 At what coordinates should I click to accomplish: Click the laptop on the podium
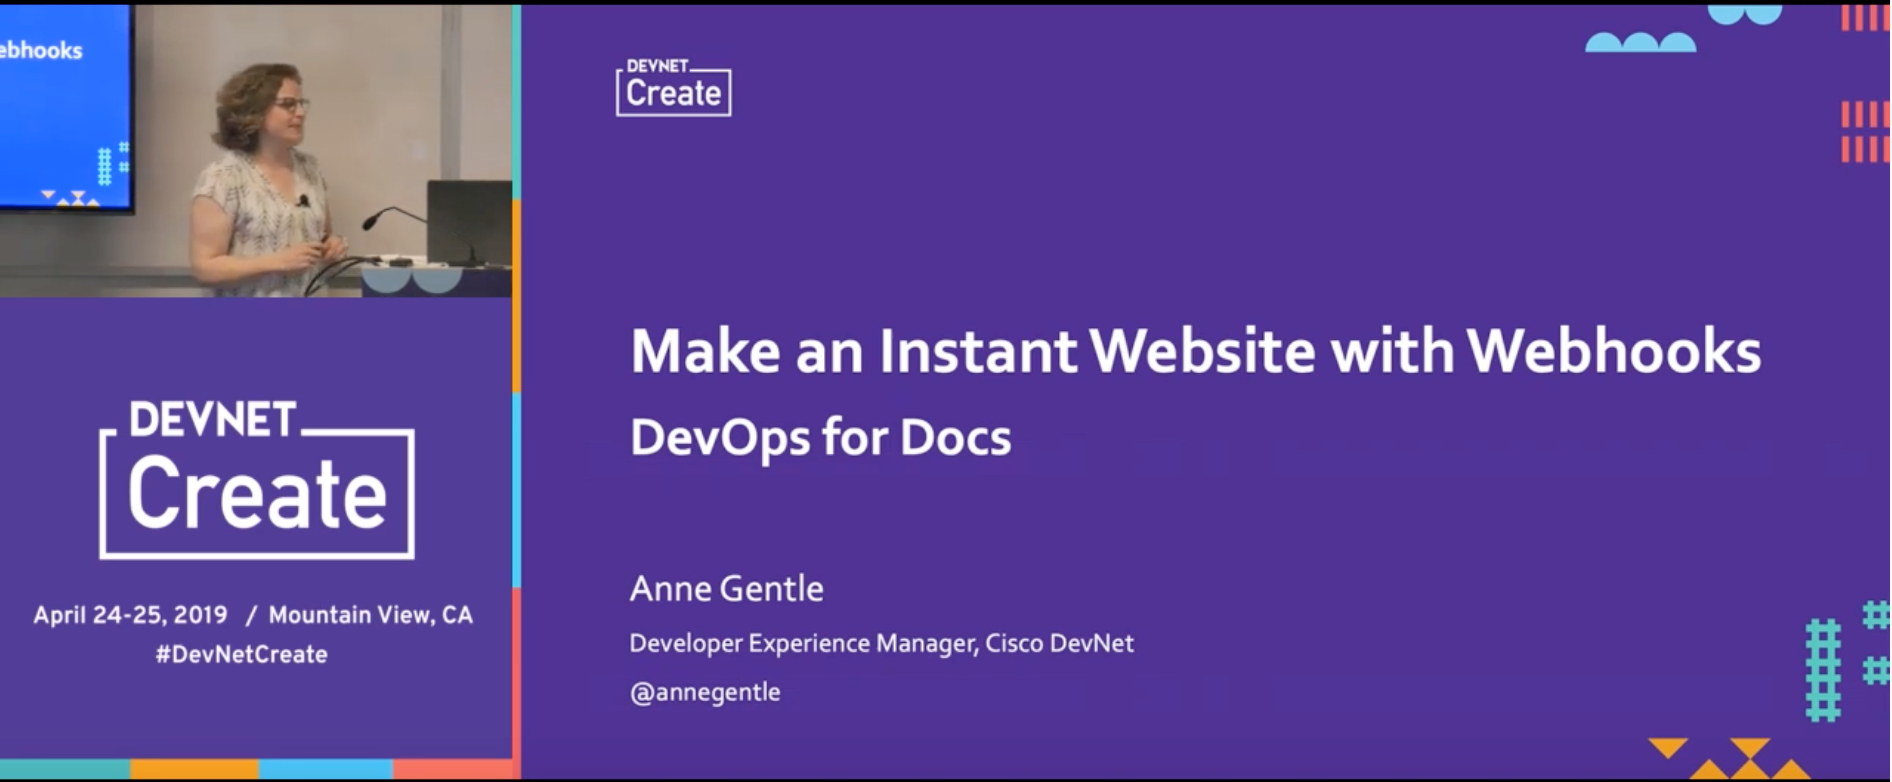click(x=469, y=222)
